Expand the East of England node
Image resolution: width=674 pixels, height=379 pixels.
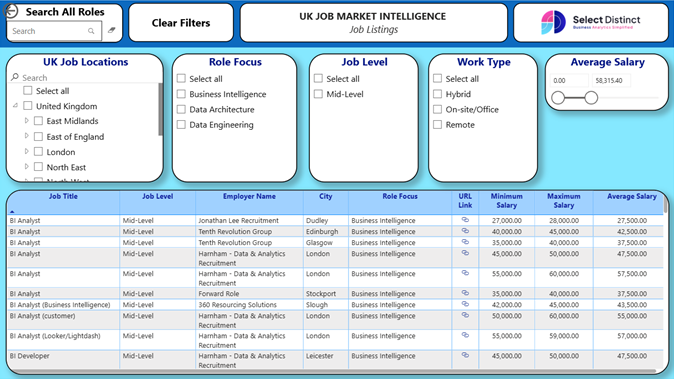pyautogui.click(x=26, y=136)
